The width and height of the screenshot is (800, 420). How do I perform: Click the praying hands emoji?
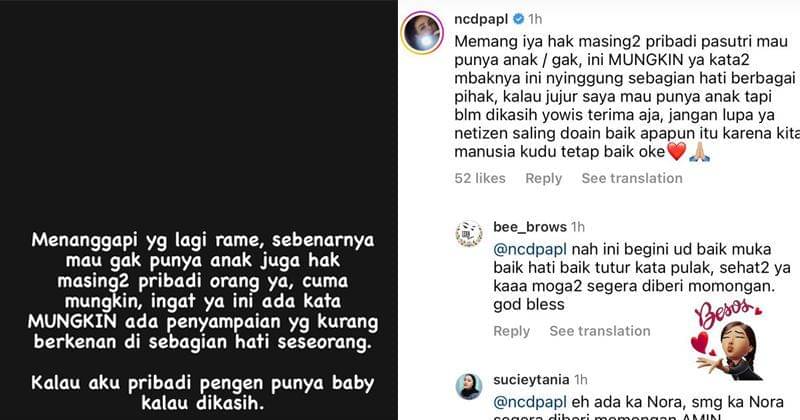[699, 152]
